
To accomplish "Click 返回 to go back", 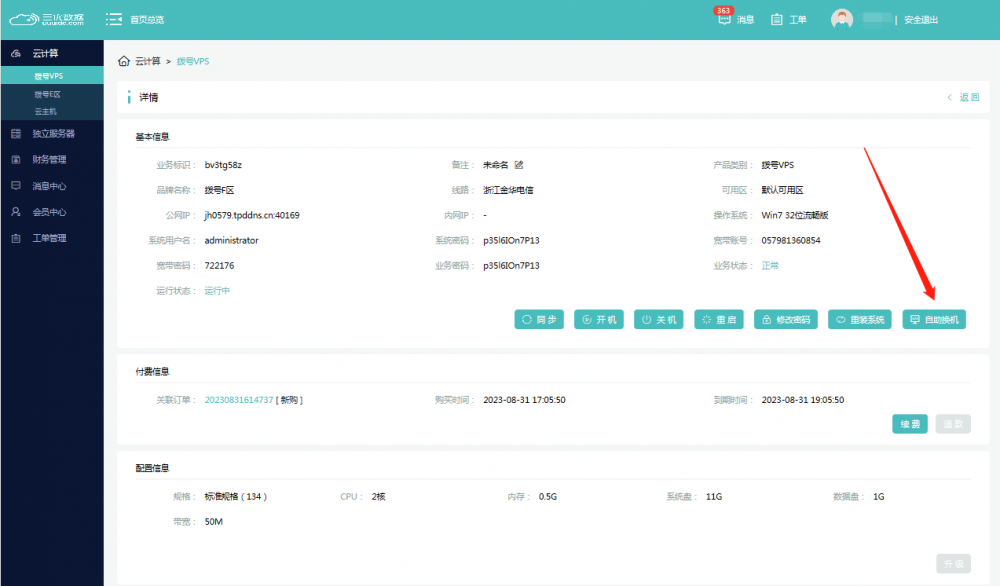I will 964,97.
